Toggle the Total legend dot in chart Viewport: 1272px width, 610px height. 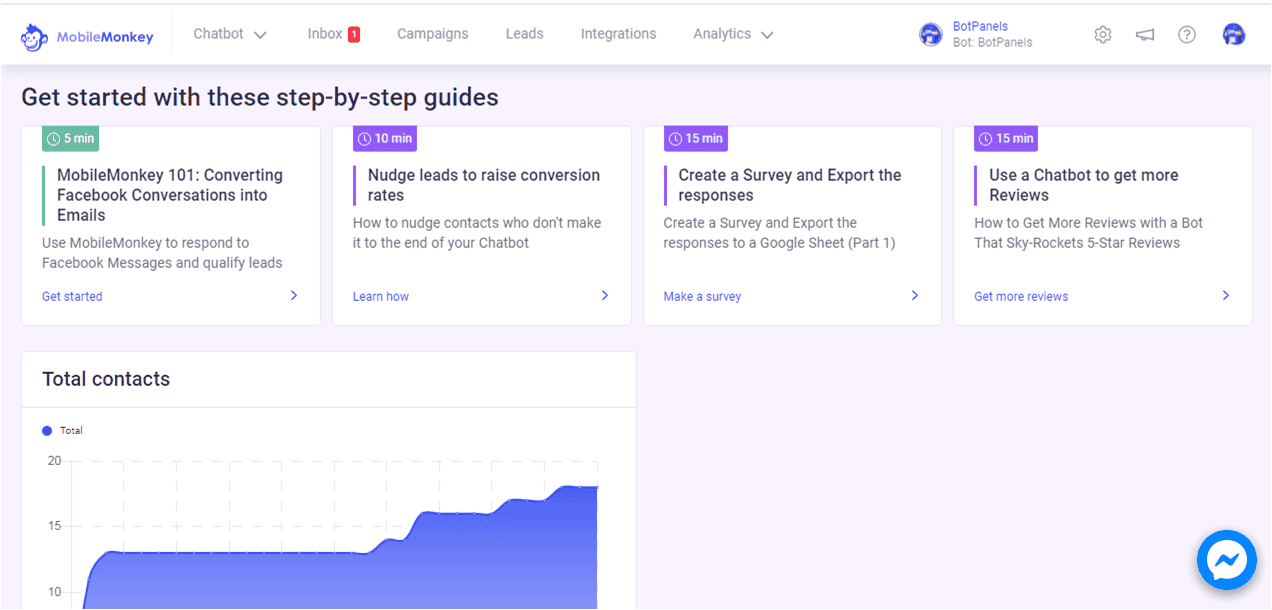47,431
